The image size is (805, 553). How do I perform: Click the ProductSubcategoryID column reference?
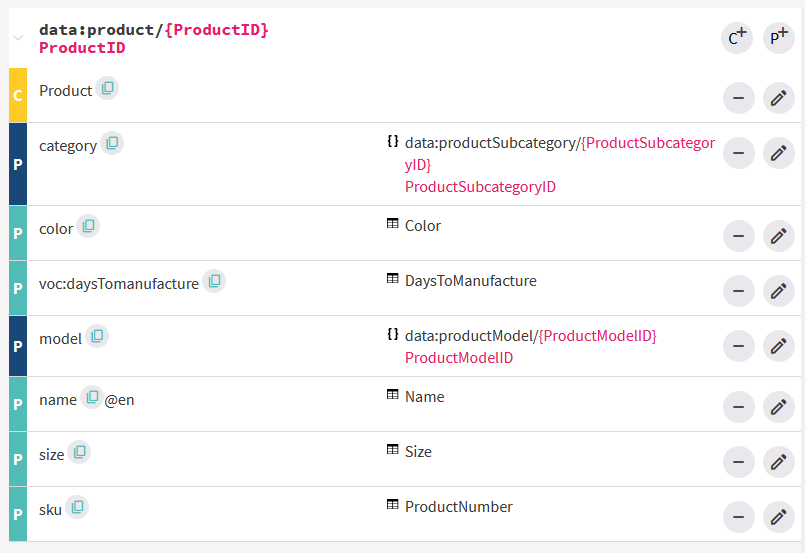[480, 187]
